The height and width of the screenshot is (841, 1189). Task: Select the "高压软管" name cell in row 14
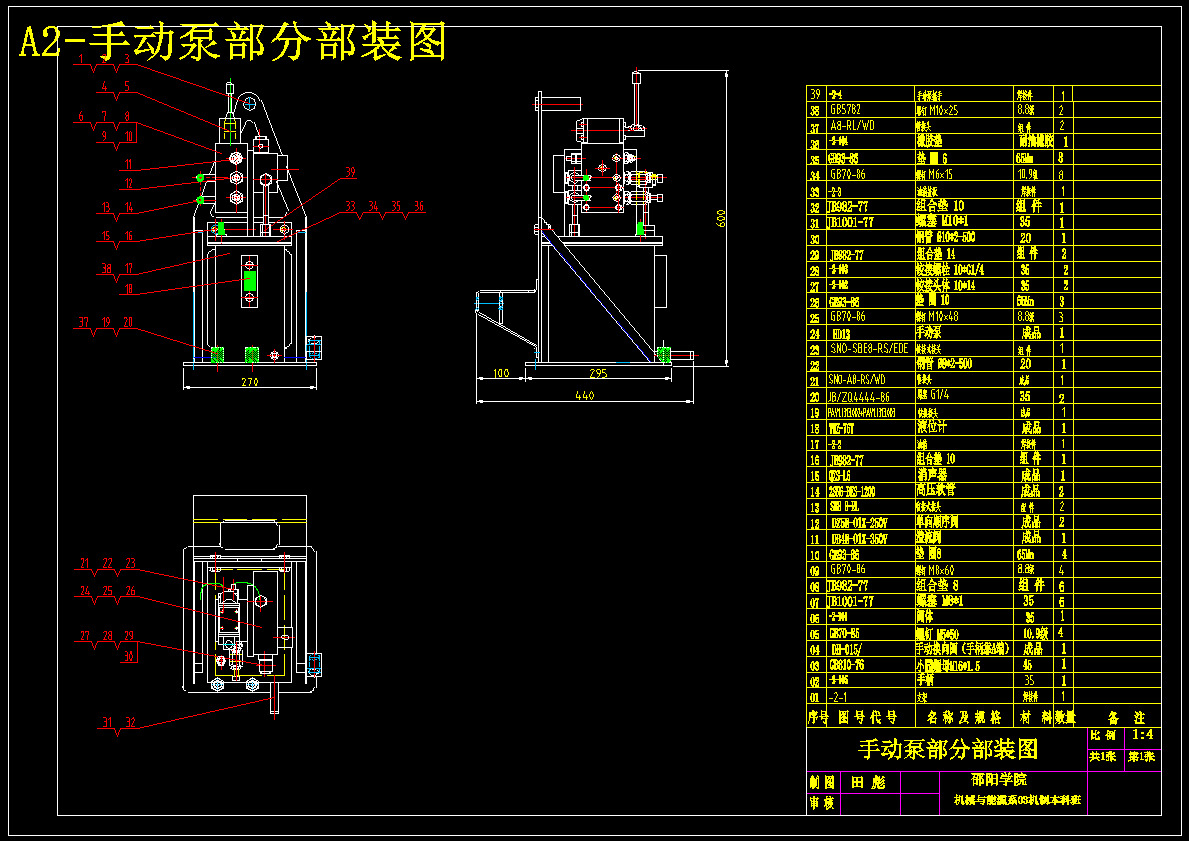point(936,491)
